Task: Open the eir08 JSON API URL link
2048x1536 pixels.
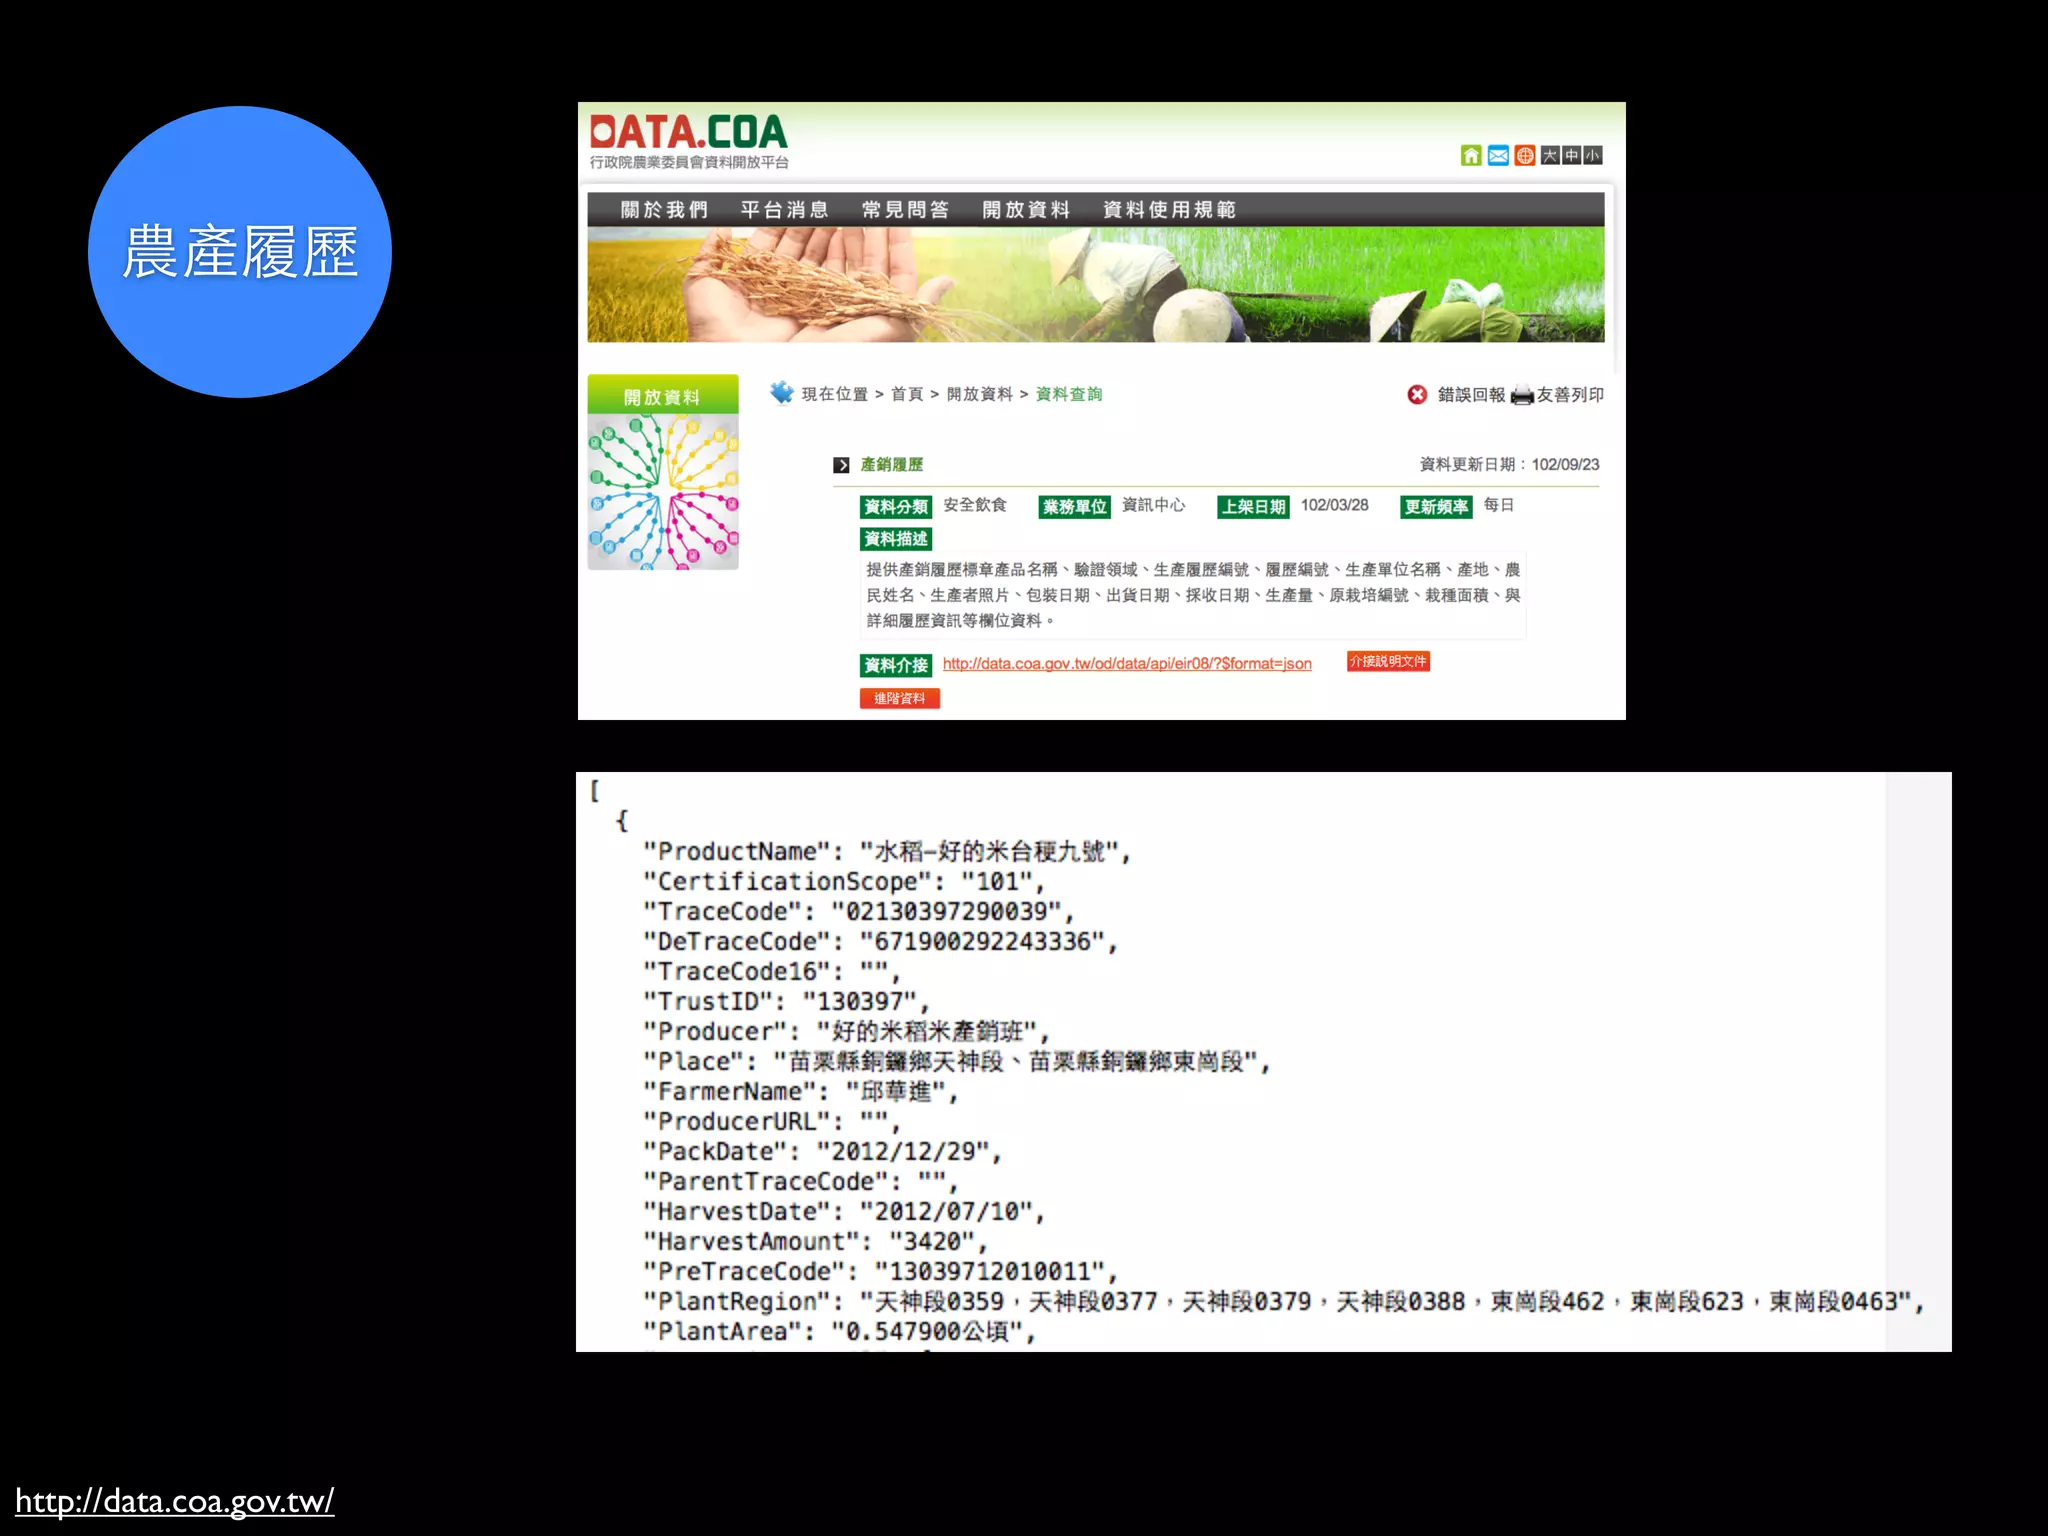Action: 1127,664
